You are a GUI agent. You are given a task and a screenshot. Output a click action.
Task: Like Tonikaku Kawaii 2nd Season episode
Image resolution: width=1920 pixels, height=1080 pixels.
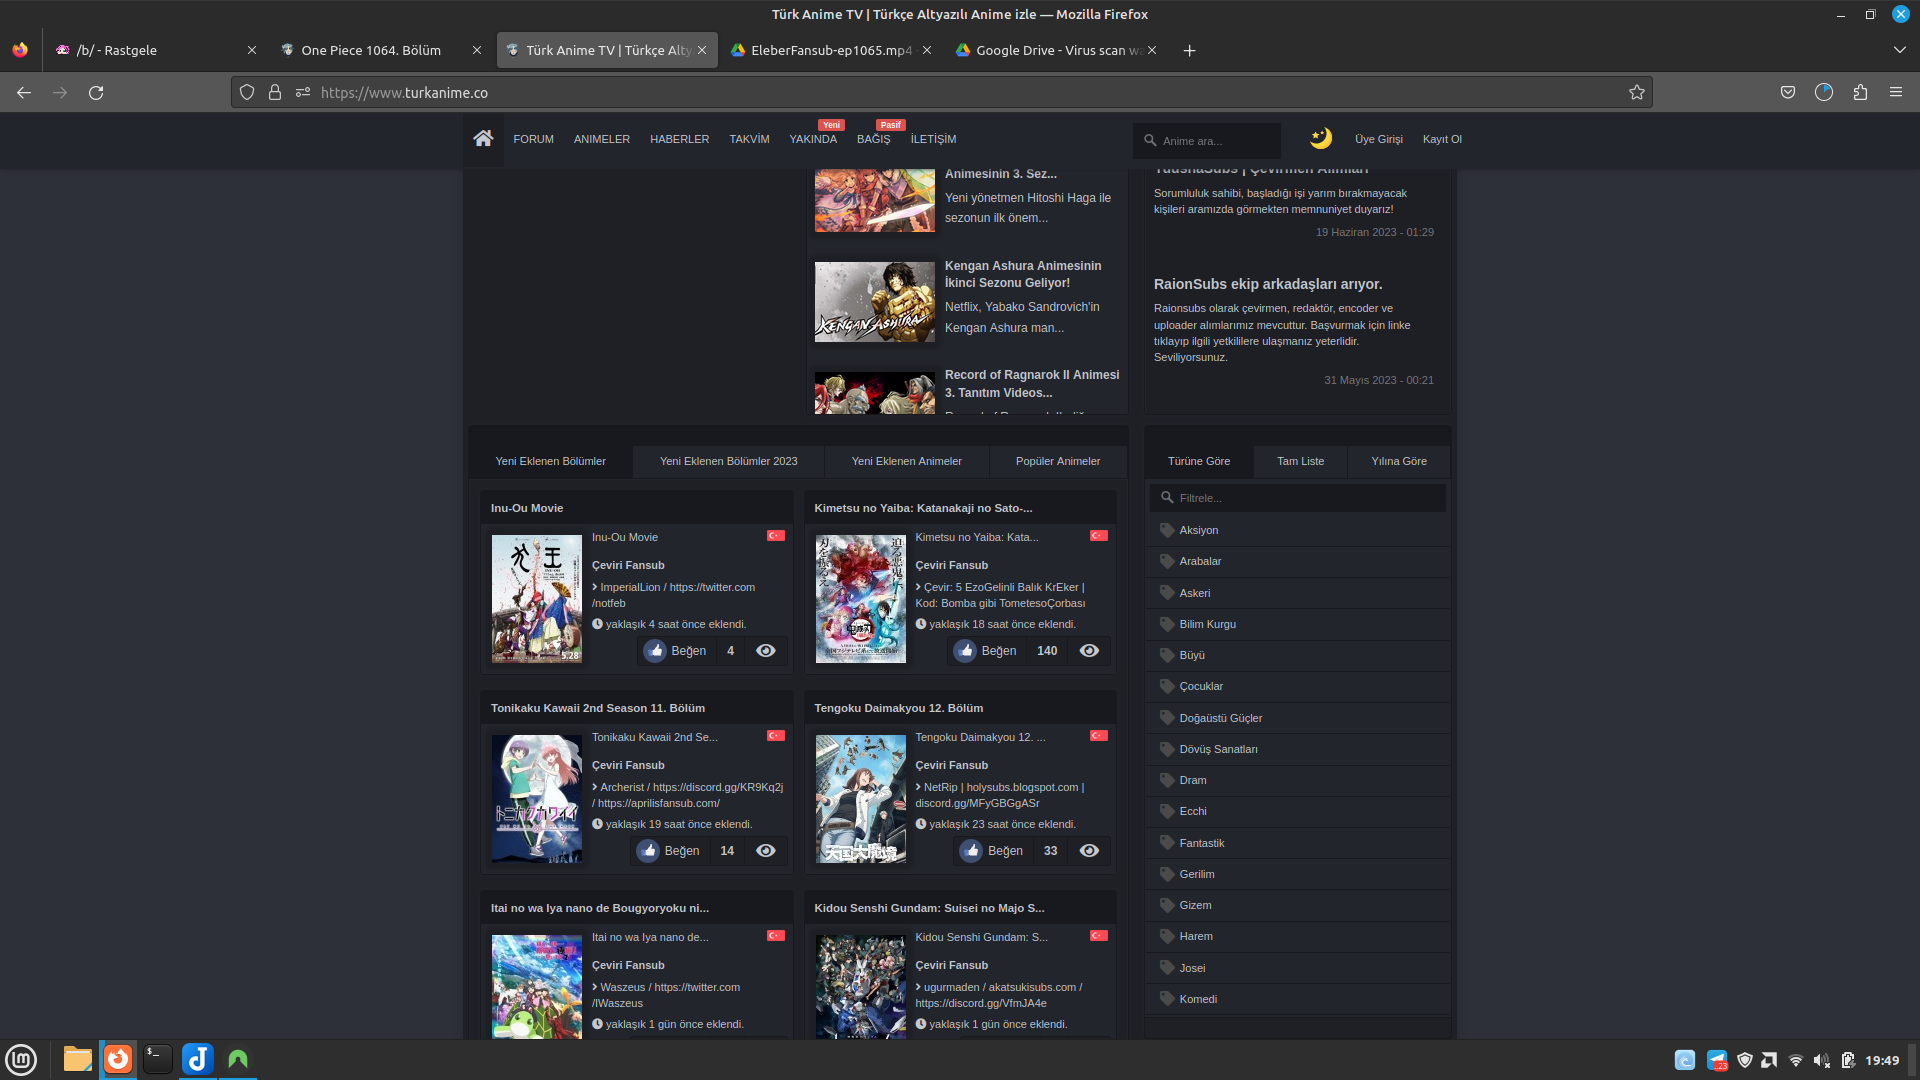point(670,851)
